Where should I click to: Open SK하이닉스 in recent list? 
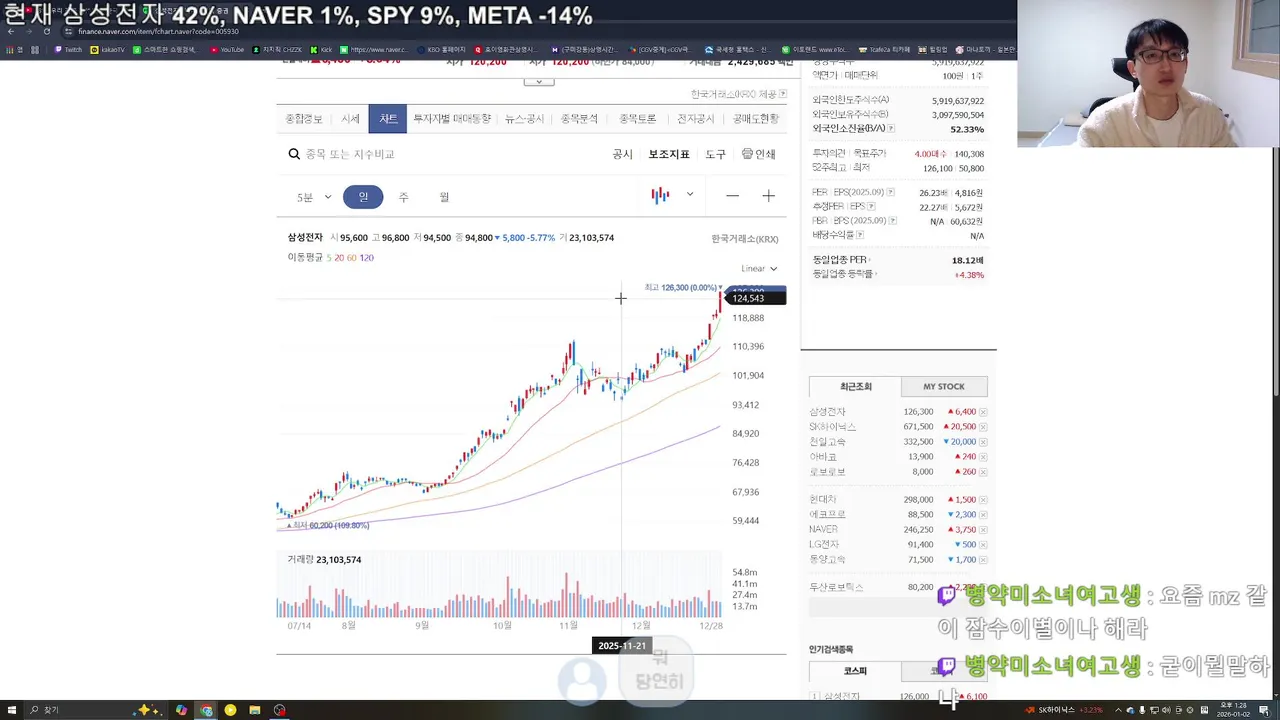click(x=833, y=427)
